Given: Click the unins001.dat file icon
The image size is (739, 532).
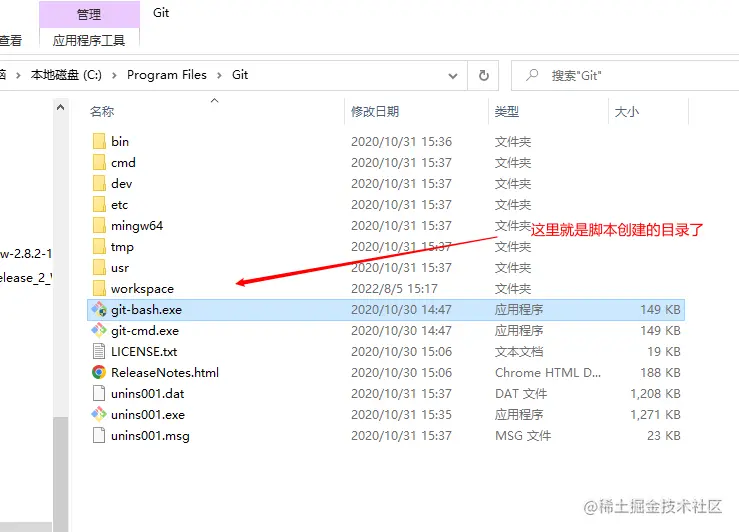Looking at the screenshot, I should click(x=99, y=393).
